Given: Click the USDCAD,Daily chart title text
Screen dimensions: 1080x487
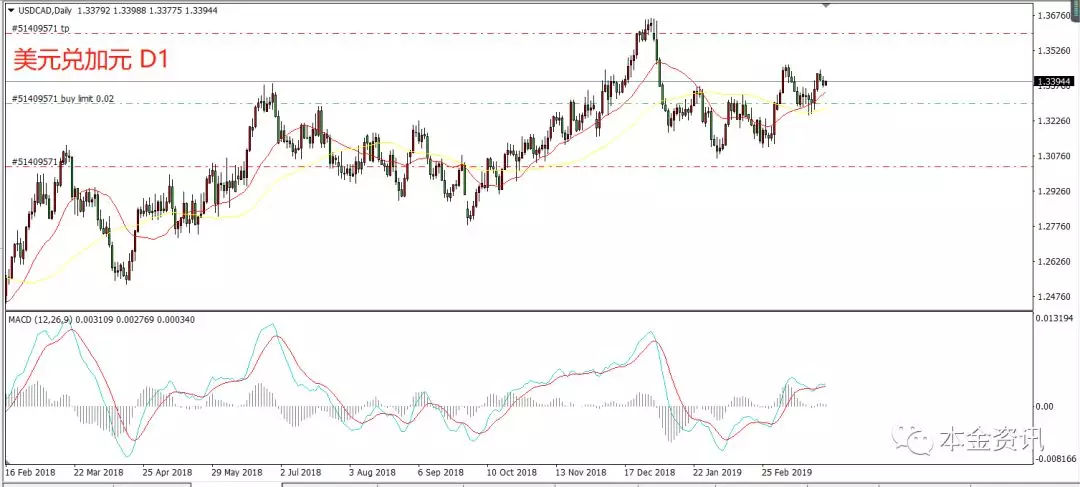Looking at the screenshot, I should 46,10.
